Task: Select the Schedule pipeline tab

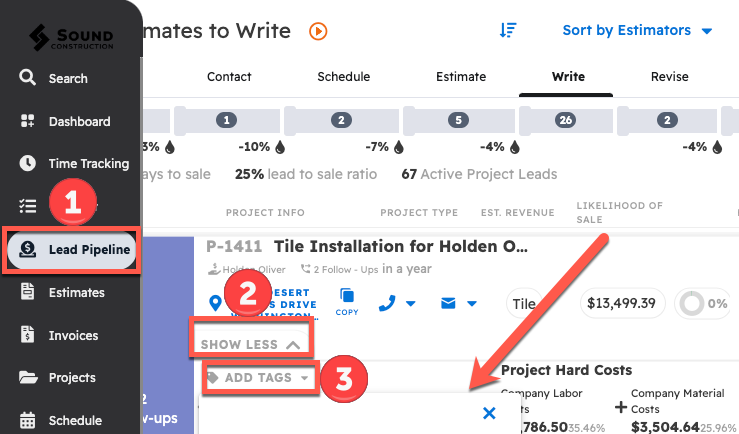Action: pyautogui.click(x=343, y=77)
